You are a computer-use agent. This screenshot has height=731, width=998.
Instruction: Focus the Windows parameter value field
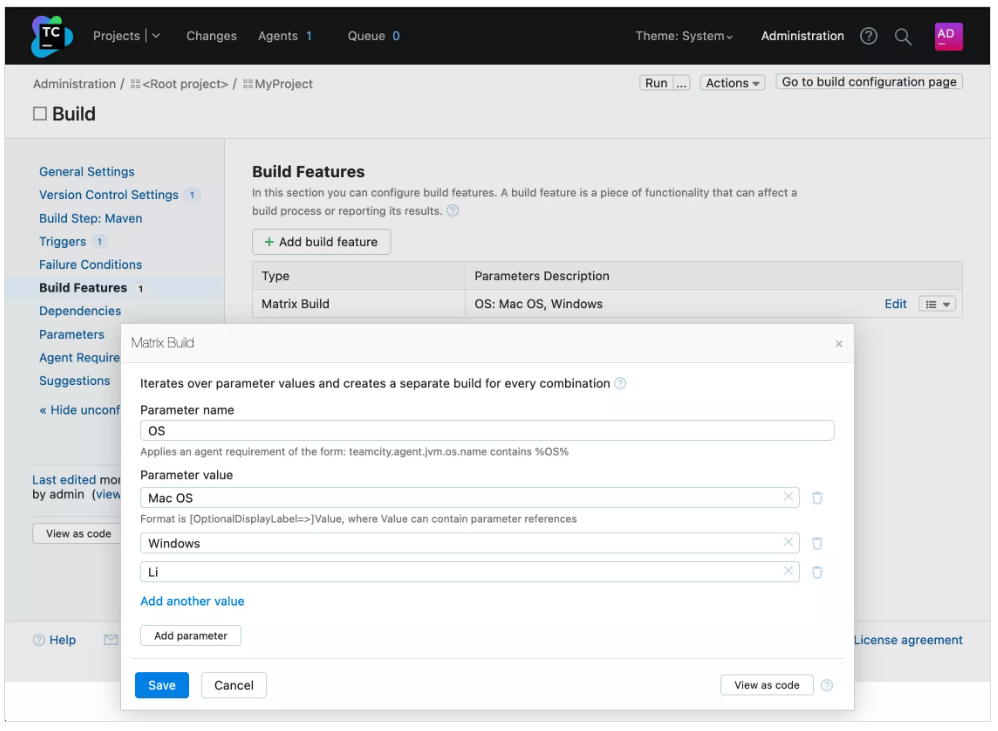(x=470, y=543)
